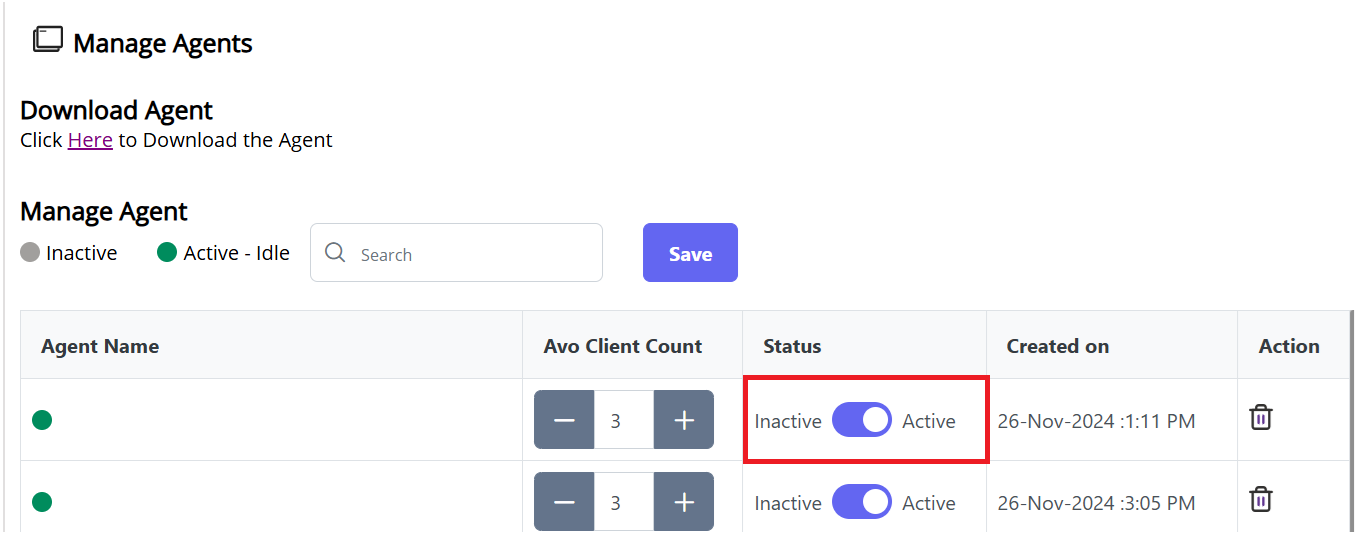This screenshot has width=1356, height=556.
Task: Toggle status switch for the second agent
Action: point(861,503)
